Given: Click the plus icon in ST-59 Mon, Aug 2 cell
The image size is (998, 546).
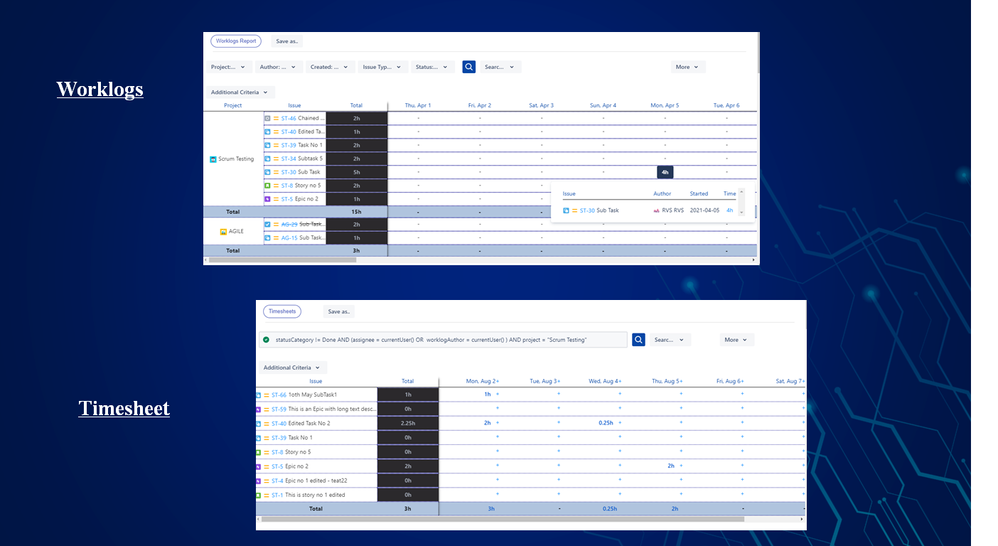Looking at the screenshot, I should click(497, 409).
